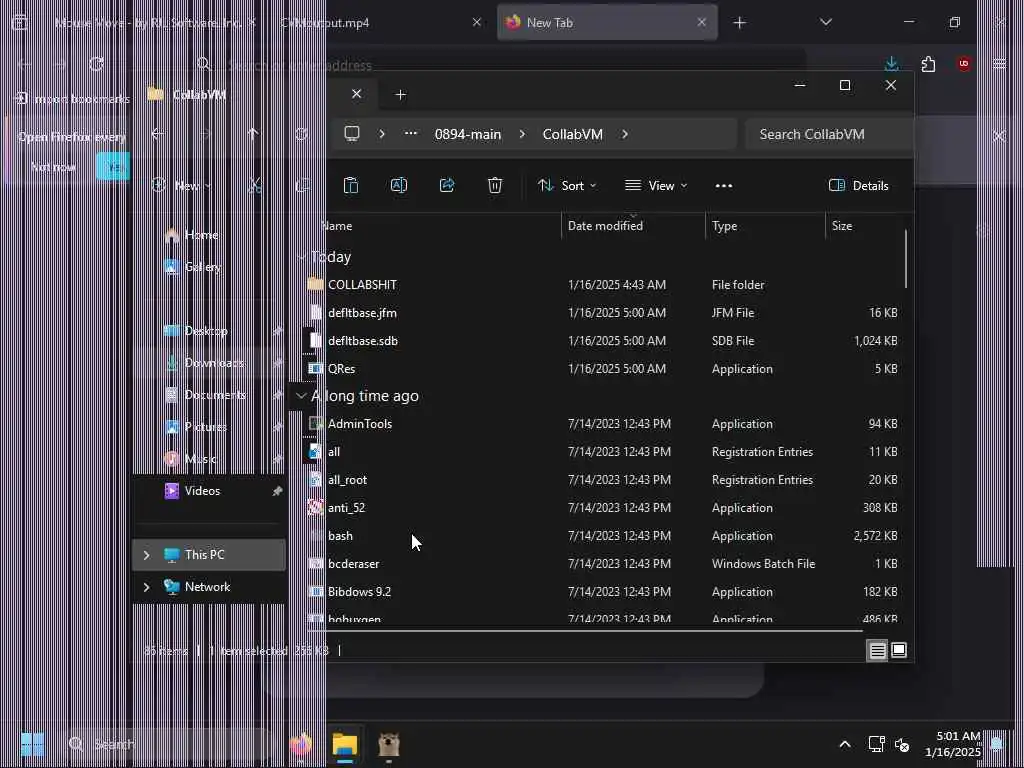
Task: Expand This PC in navigation pane
Action: pyautogui.click(x=146, y=554)
